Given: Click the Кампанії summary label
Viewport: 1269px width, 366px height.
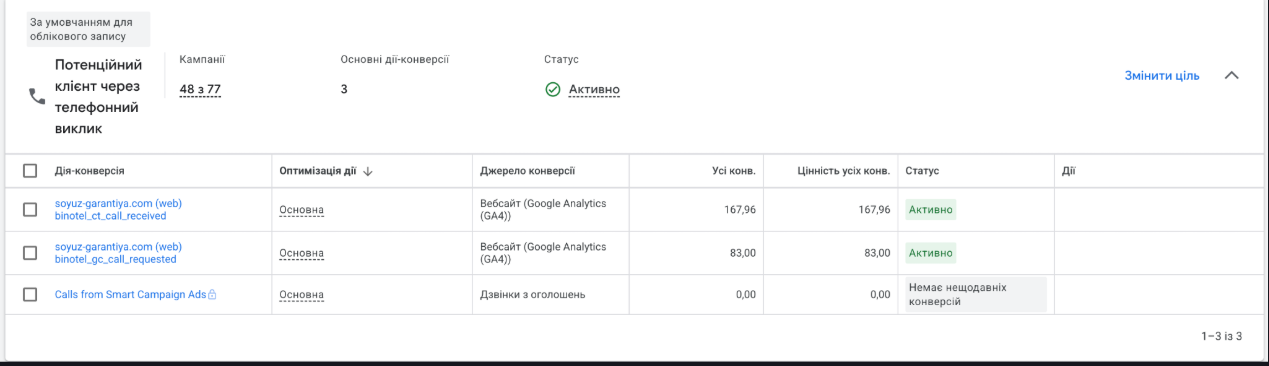Looking at the screenshot, I should (202, 60).
